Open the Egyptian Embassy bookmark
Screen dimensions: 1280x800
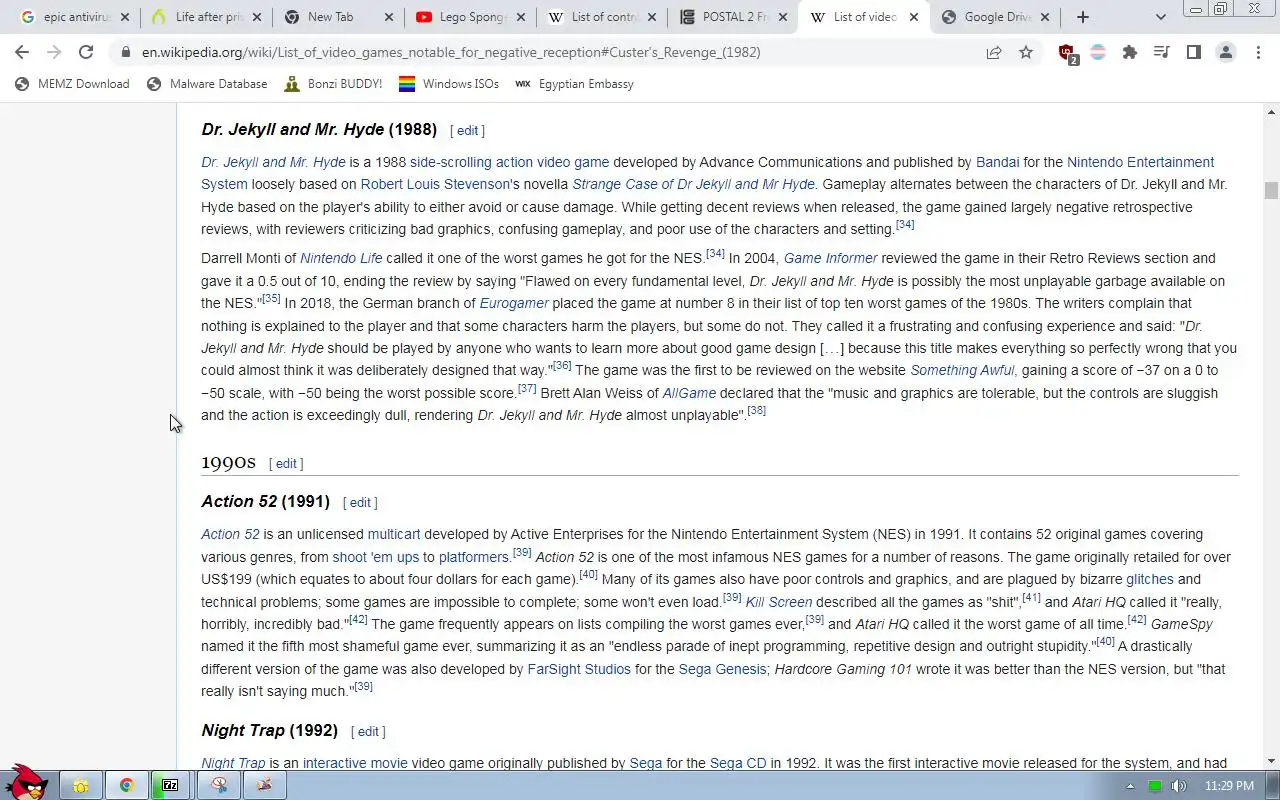[574, 84]
